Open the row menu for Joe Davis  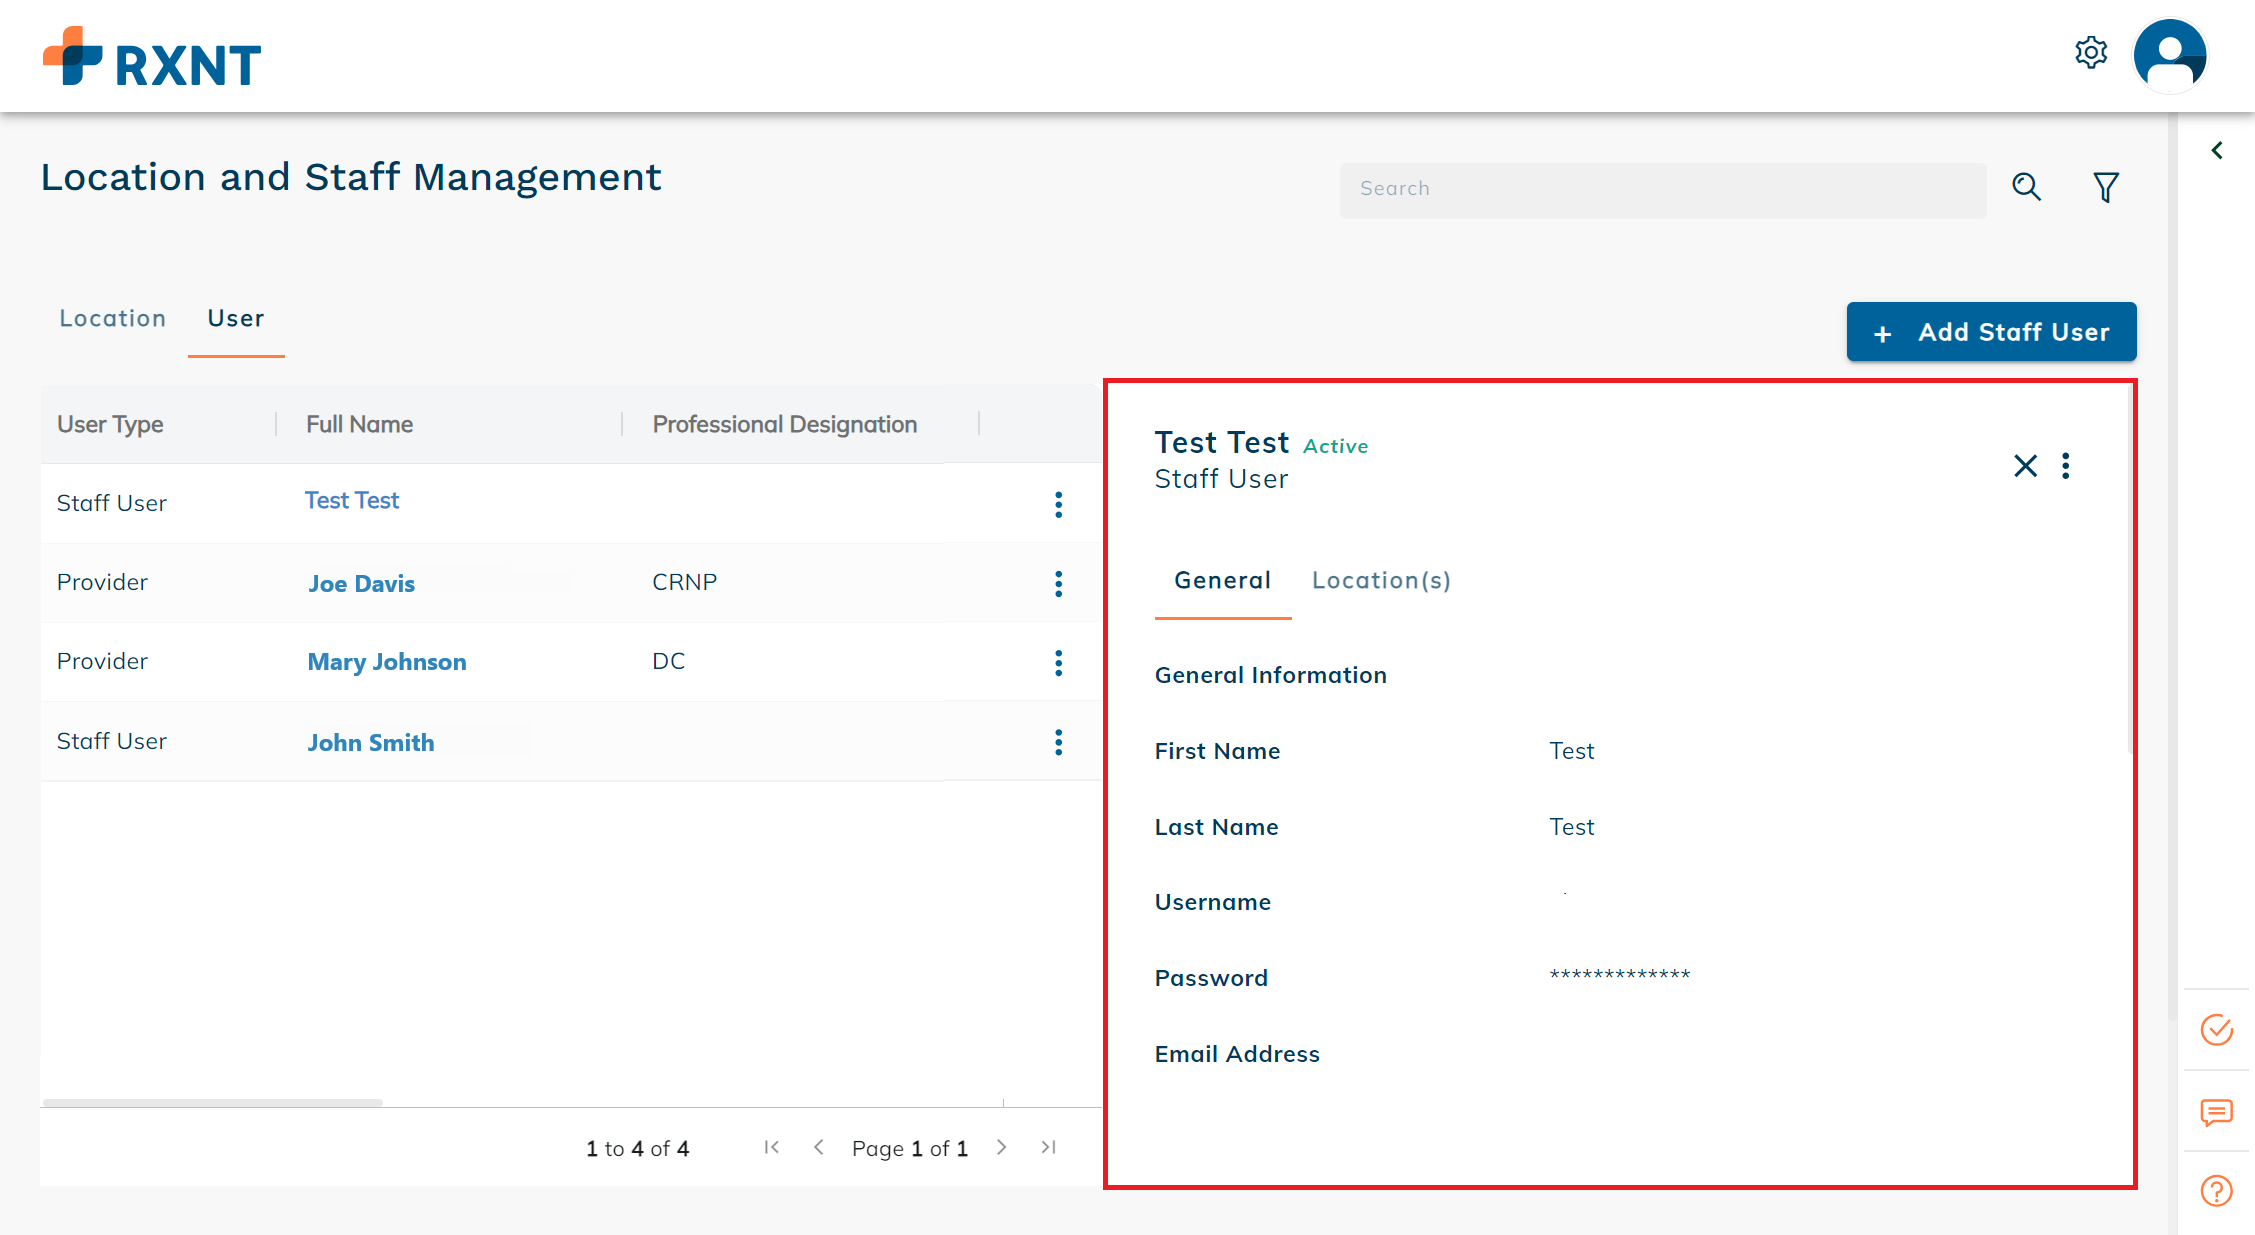(1058, 584)
